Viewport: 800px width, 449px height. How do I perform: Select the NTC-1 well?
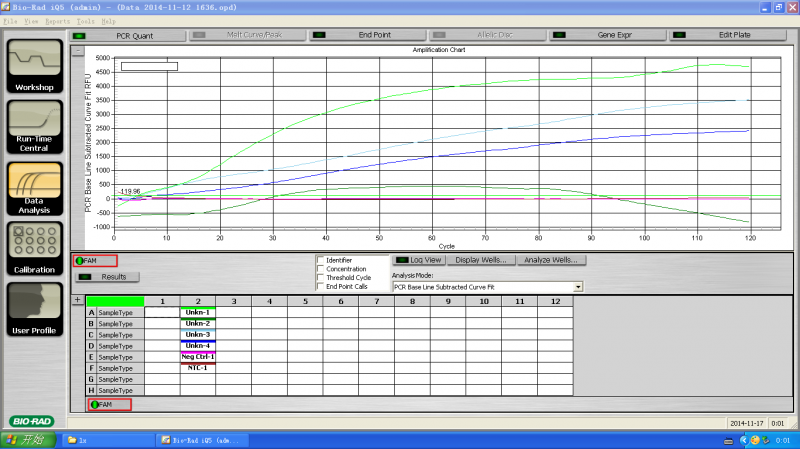[x=198, y=368]
